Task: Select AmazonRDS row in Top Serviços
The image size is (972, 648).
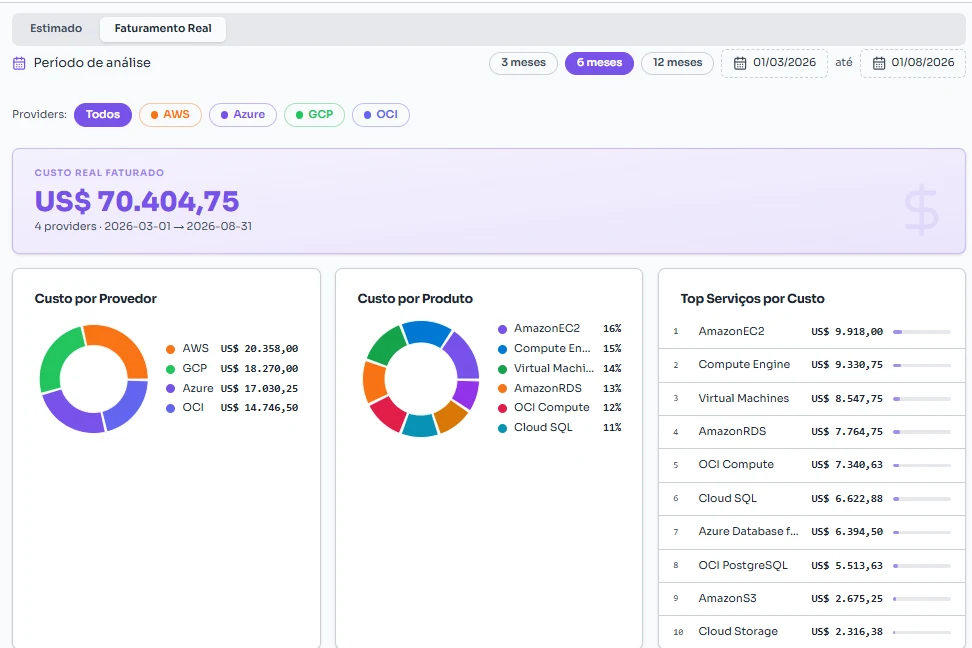Action: pyautogui.click(x=811, y=432)
